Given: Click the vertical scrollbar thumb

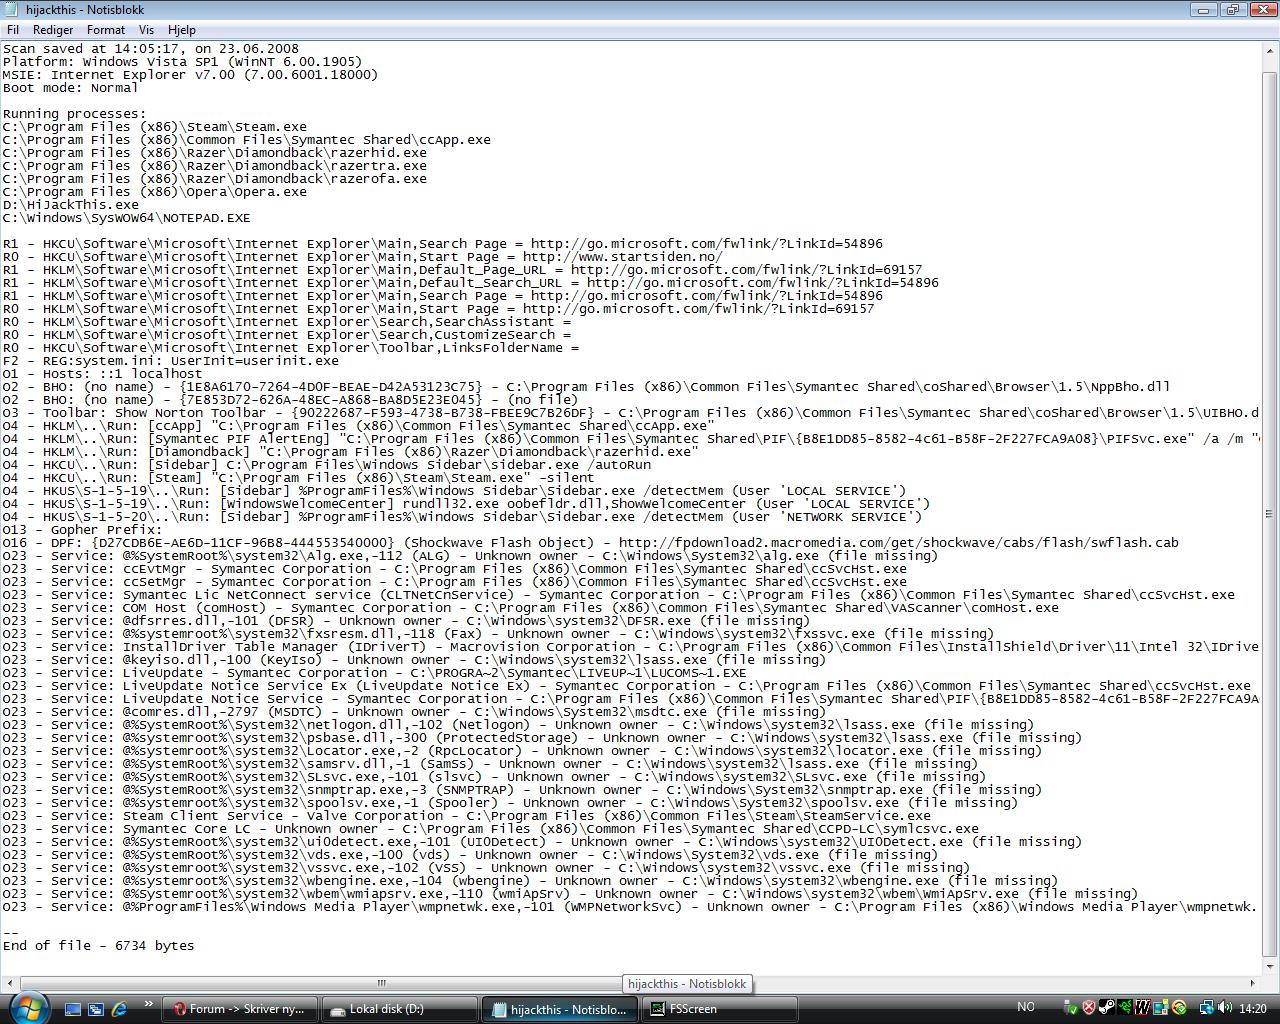Looking at the screenshot, I should [x=1270, y=514].
